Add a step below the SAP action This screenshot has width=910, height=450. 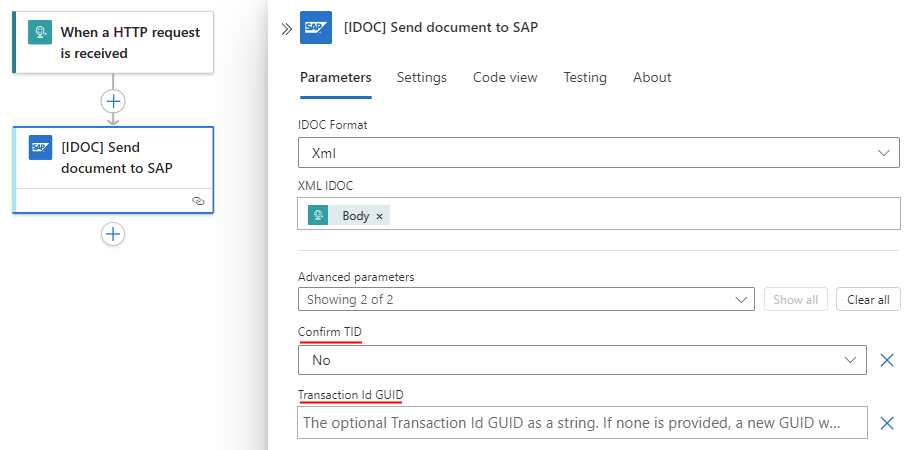(x=113, y=234)
